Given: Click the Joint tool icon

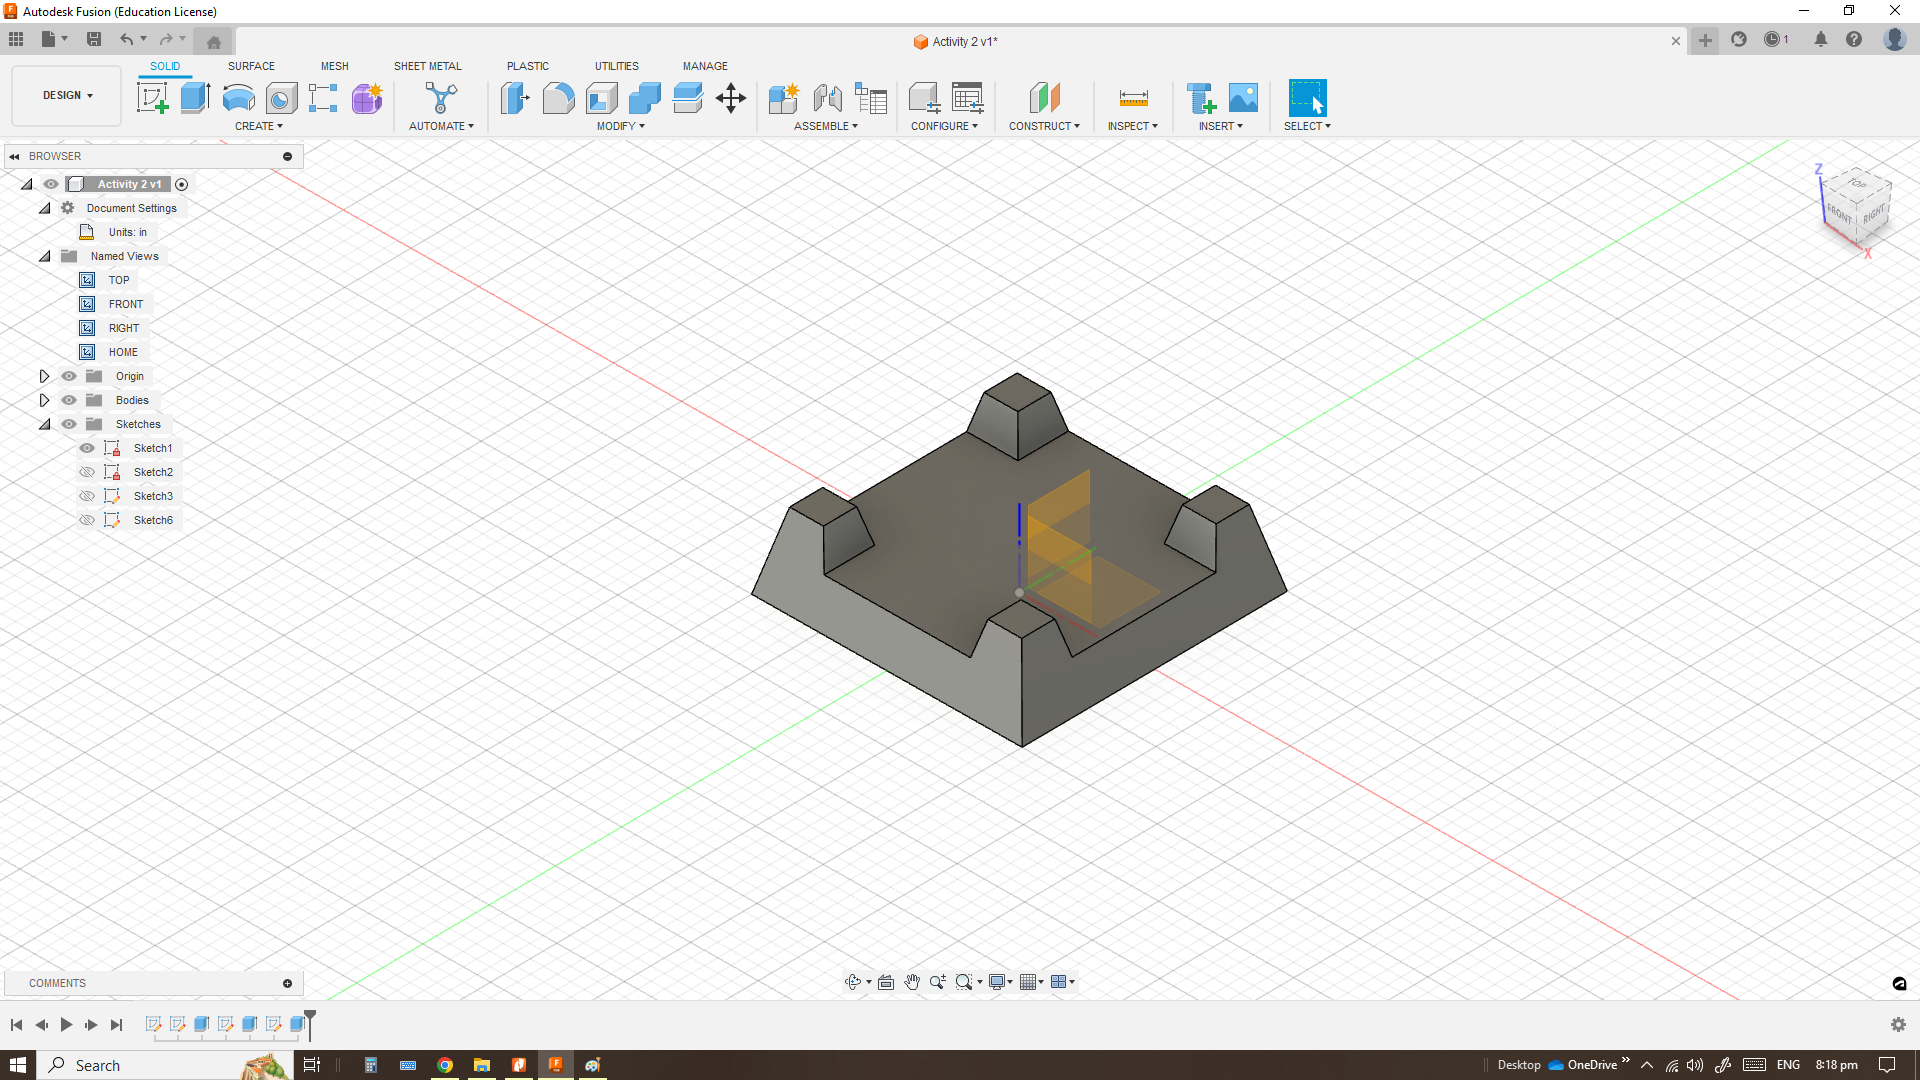Looking at the screenshot, I should tap(827, 98).
